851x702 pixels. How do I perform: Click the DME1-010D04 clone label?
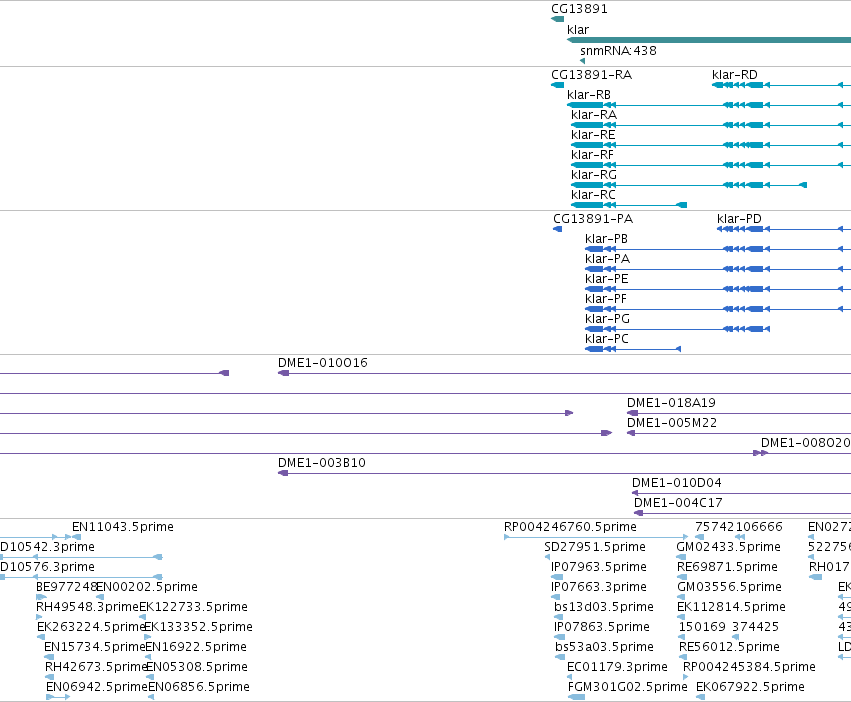point(677,483)
